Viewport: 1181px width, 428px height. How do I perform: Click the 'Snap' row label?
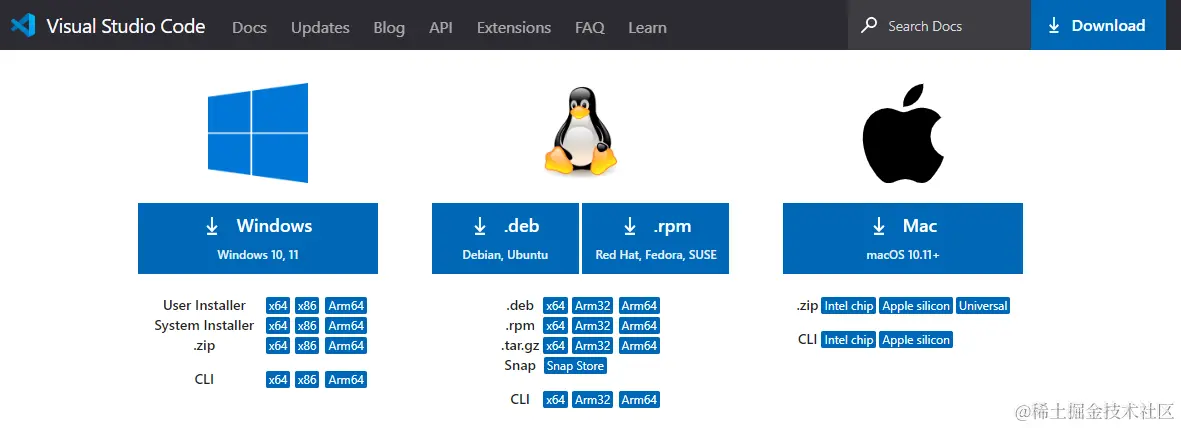coord(520,365)
